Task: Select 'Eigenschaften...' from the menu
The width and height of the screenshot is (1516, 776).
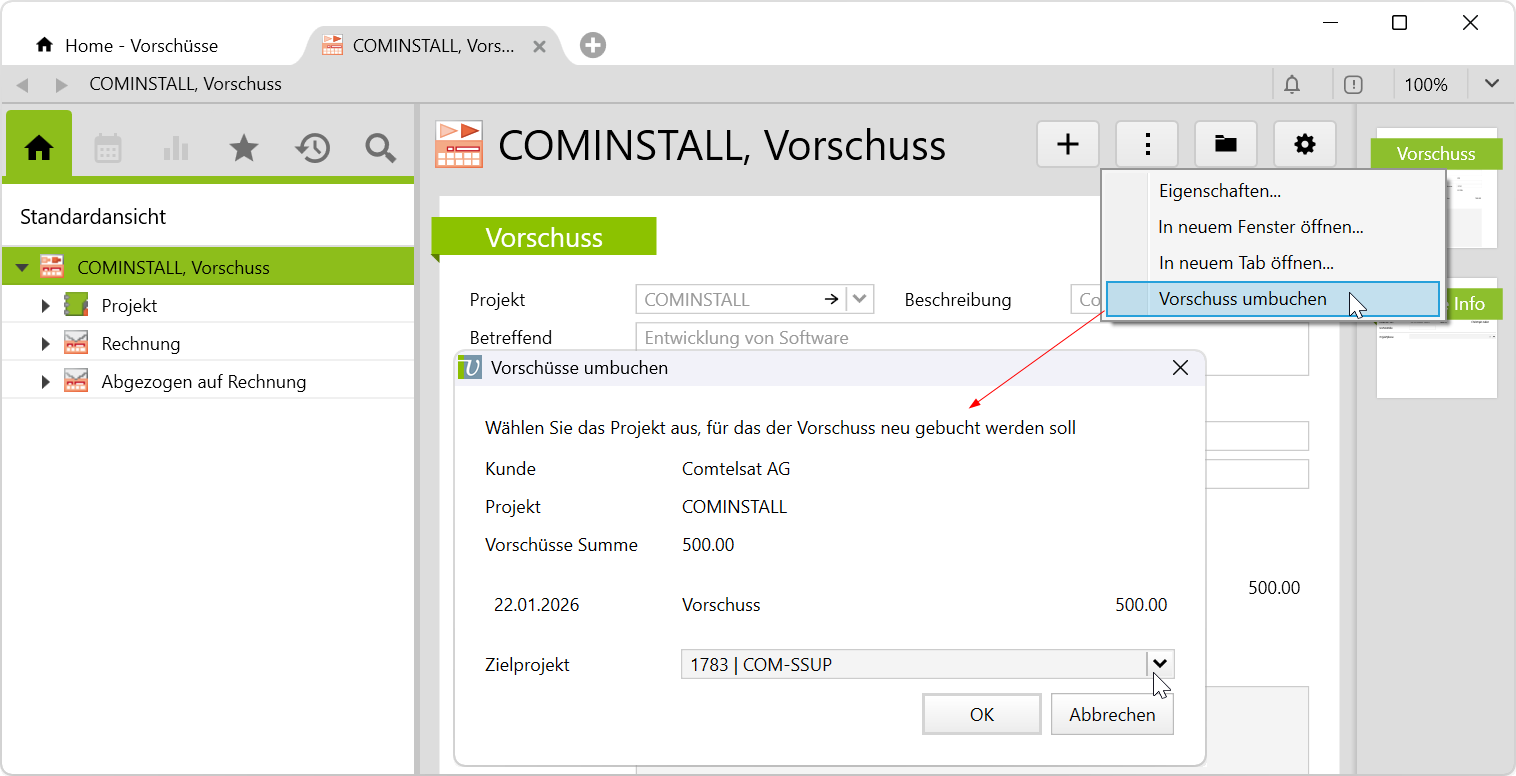Action: [1219, 190]
